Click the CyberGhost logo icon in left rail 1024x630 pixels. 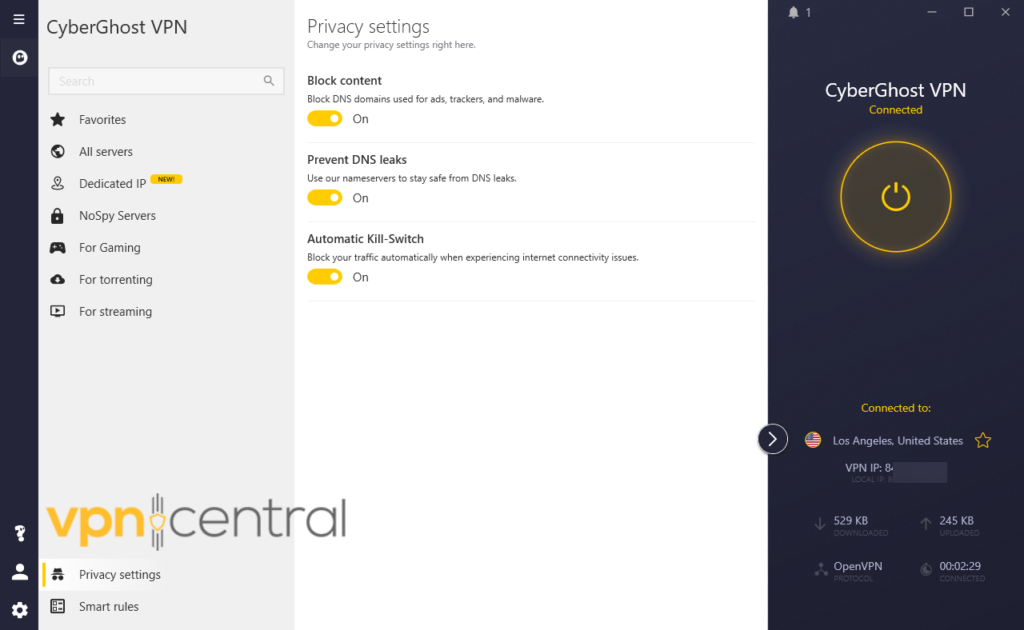[x=19, y=58]
